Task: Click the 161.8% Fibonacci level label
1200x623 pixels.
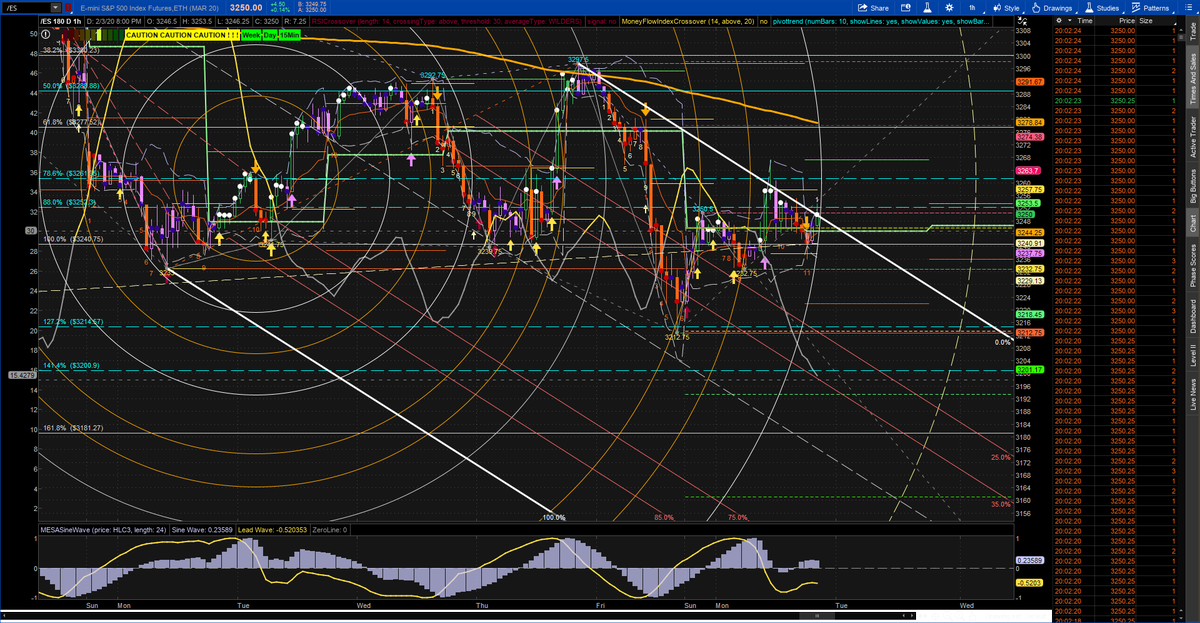Action: 73,428
